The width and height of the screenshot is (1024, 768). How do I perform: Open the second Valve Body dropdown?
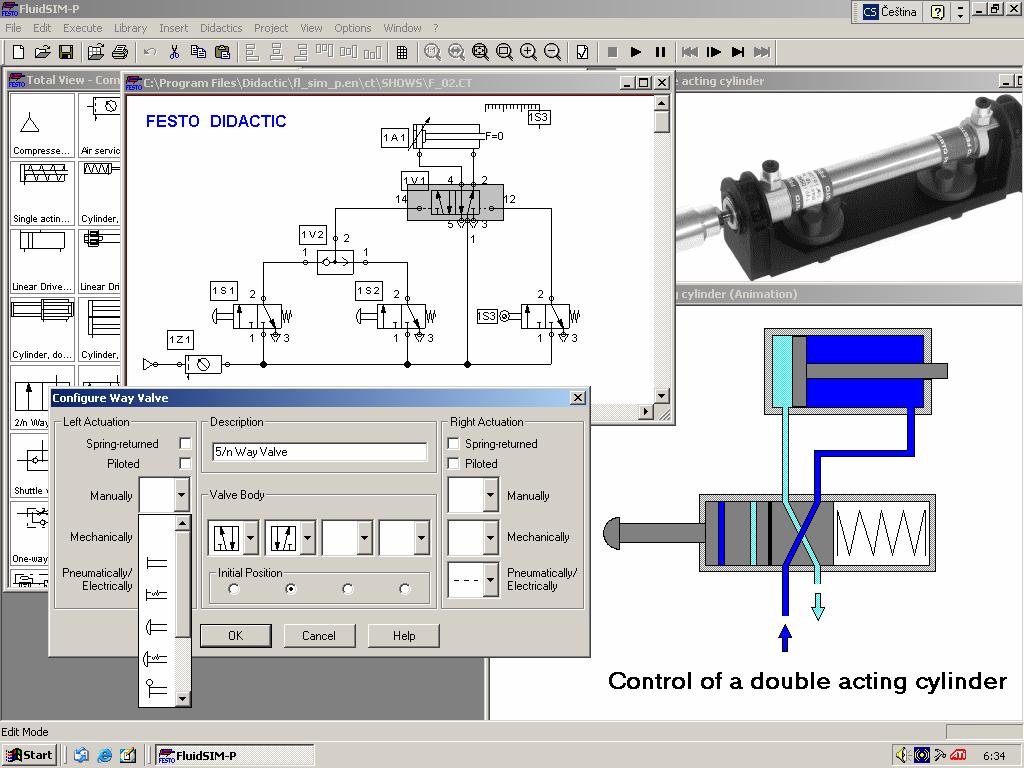308,538
